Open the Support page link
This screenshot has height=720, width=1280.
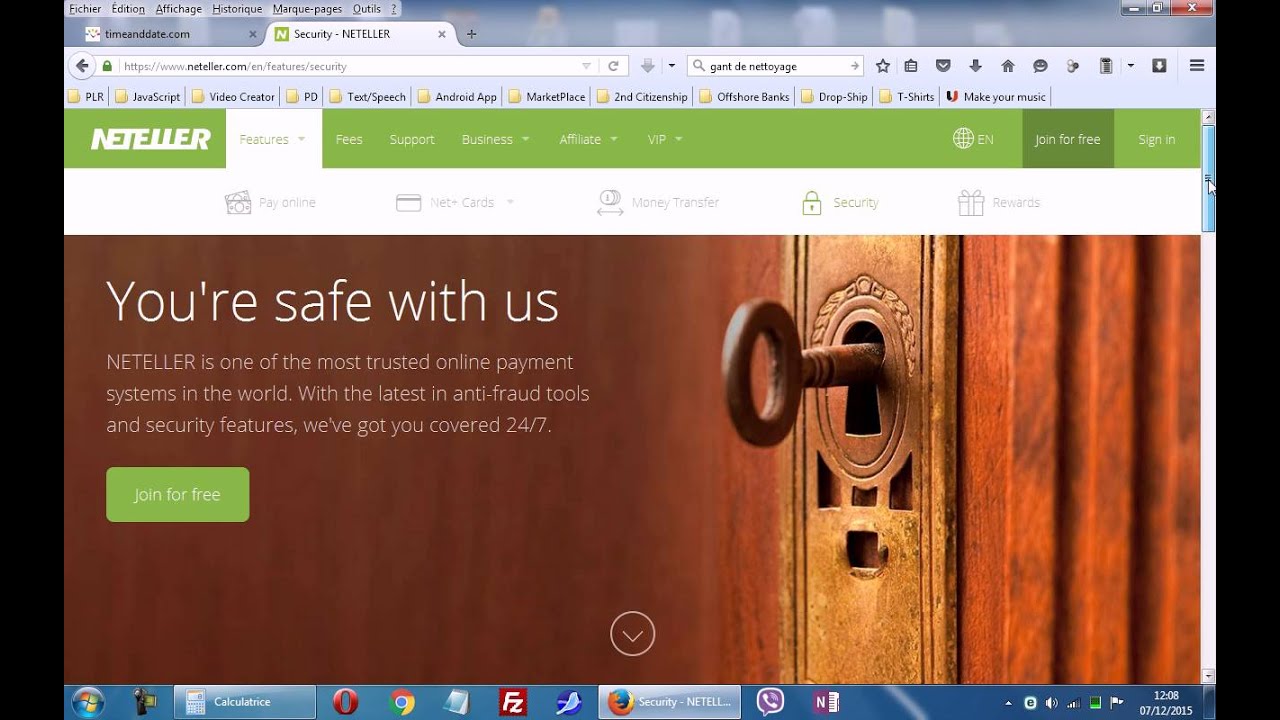coord(412,139)
